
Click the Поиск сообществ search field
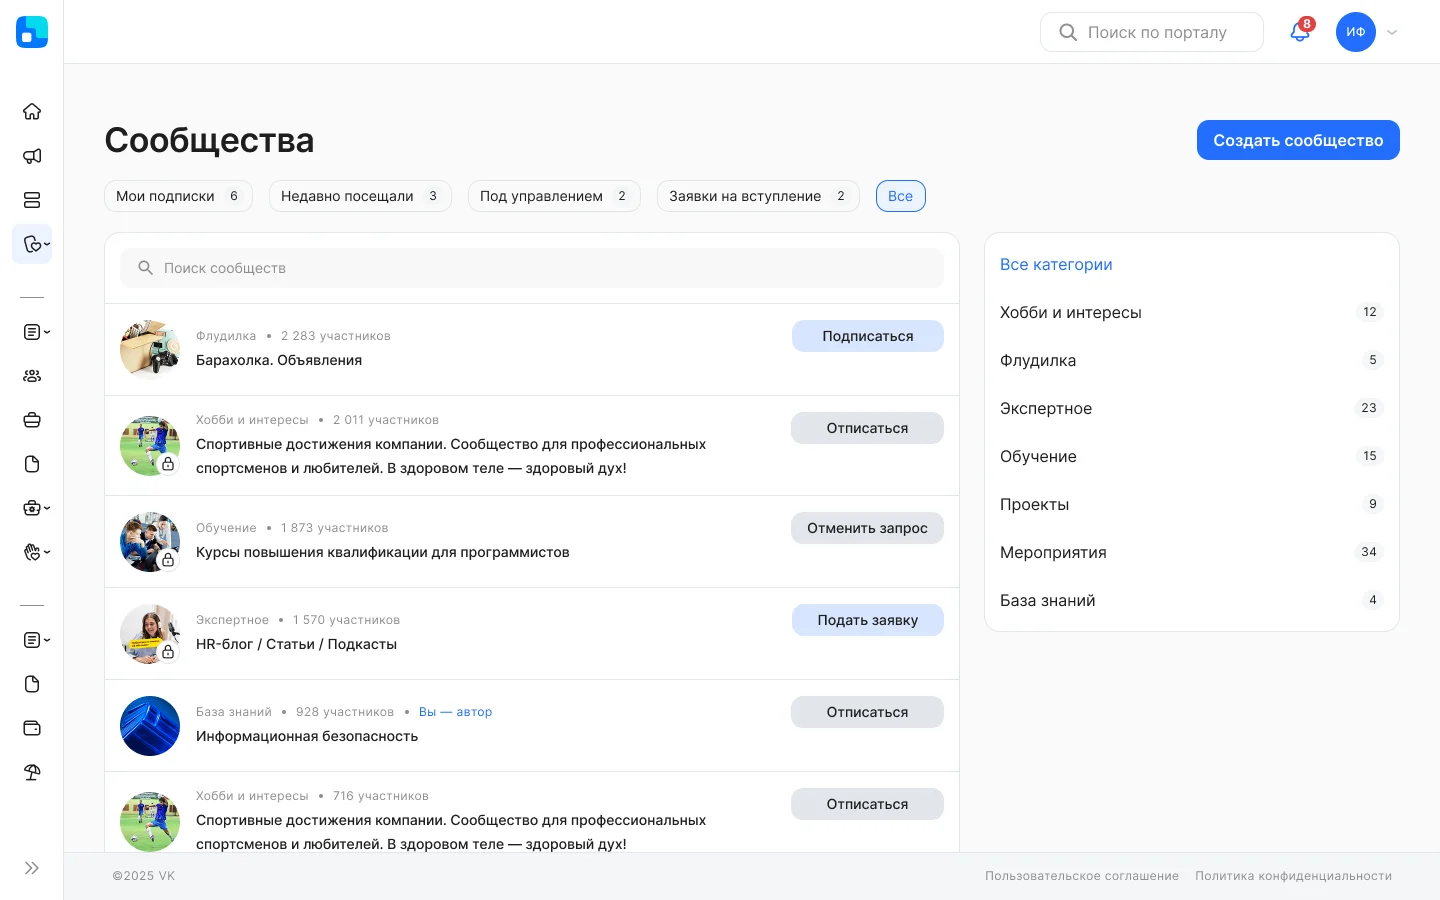532,268
